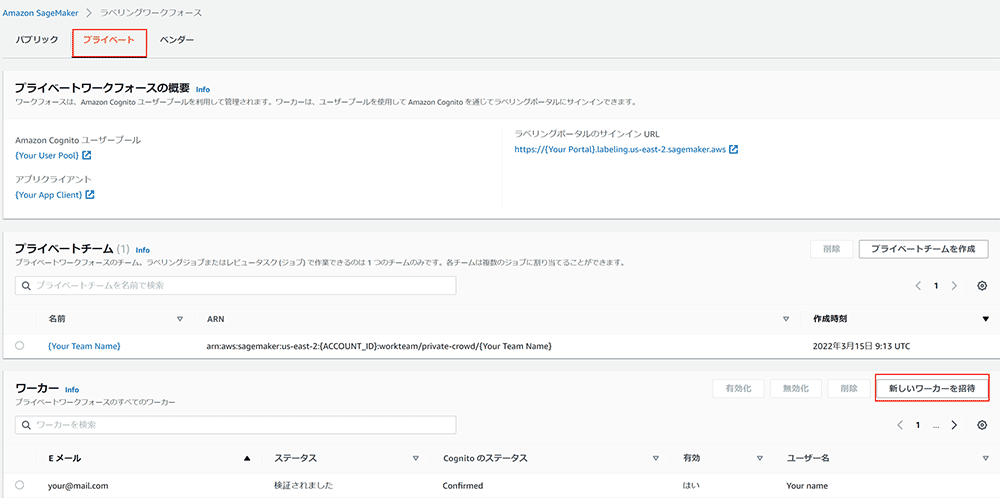Click external link icon beside {Your App Client}
This screenshot has width=1000, height=498.
click(90, 194)
